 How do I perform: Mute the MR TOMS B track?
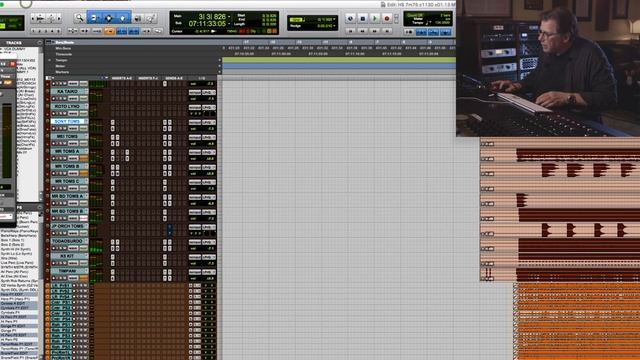pos(64,173)
